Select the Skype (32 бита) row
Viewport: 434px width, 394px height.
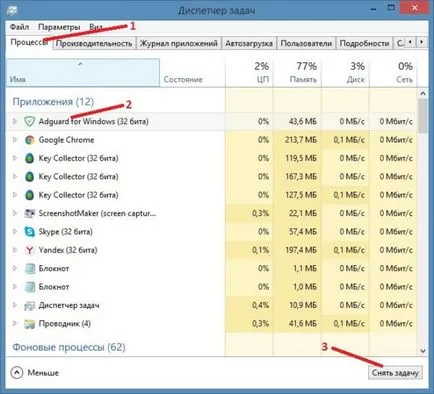(x=211, y=232)
